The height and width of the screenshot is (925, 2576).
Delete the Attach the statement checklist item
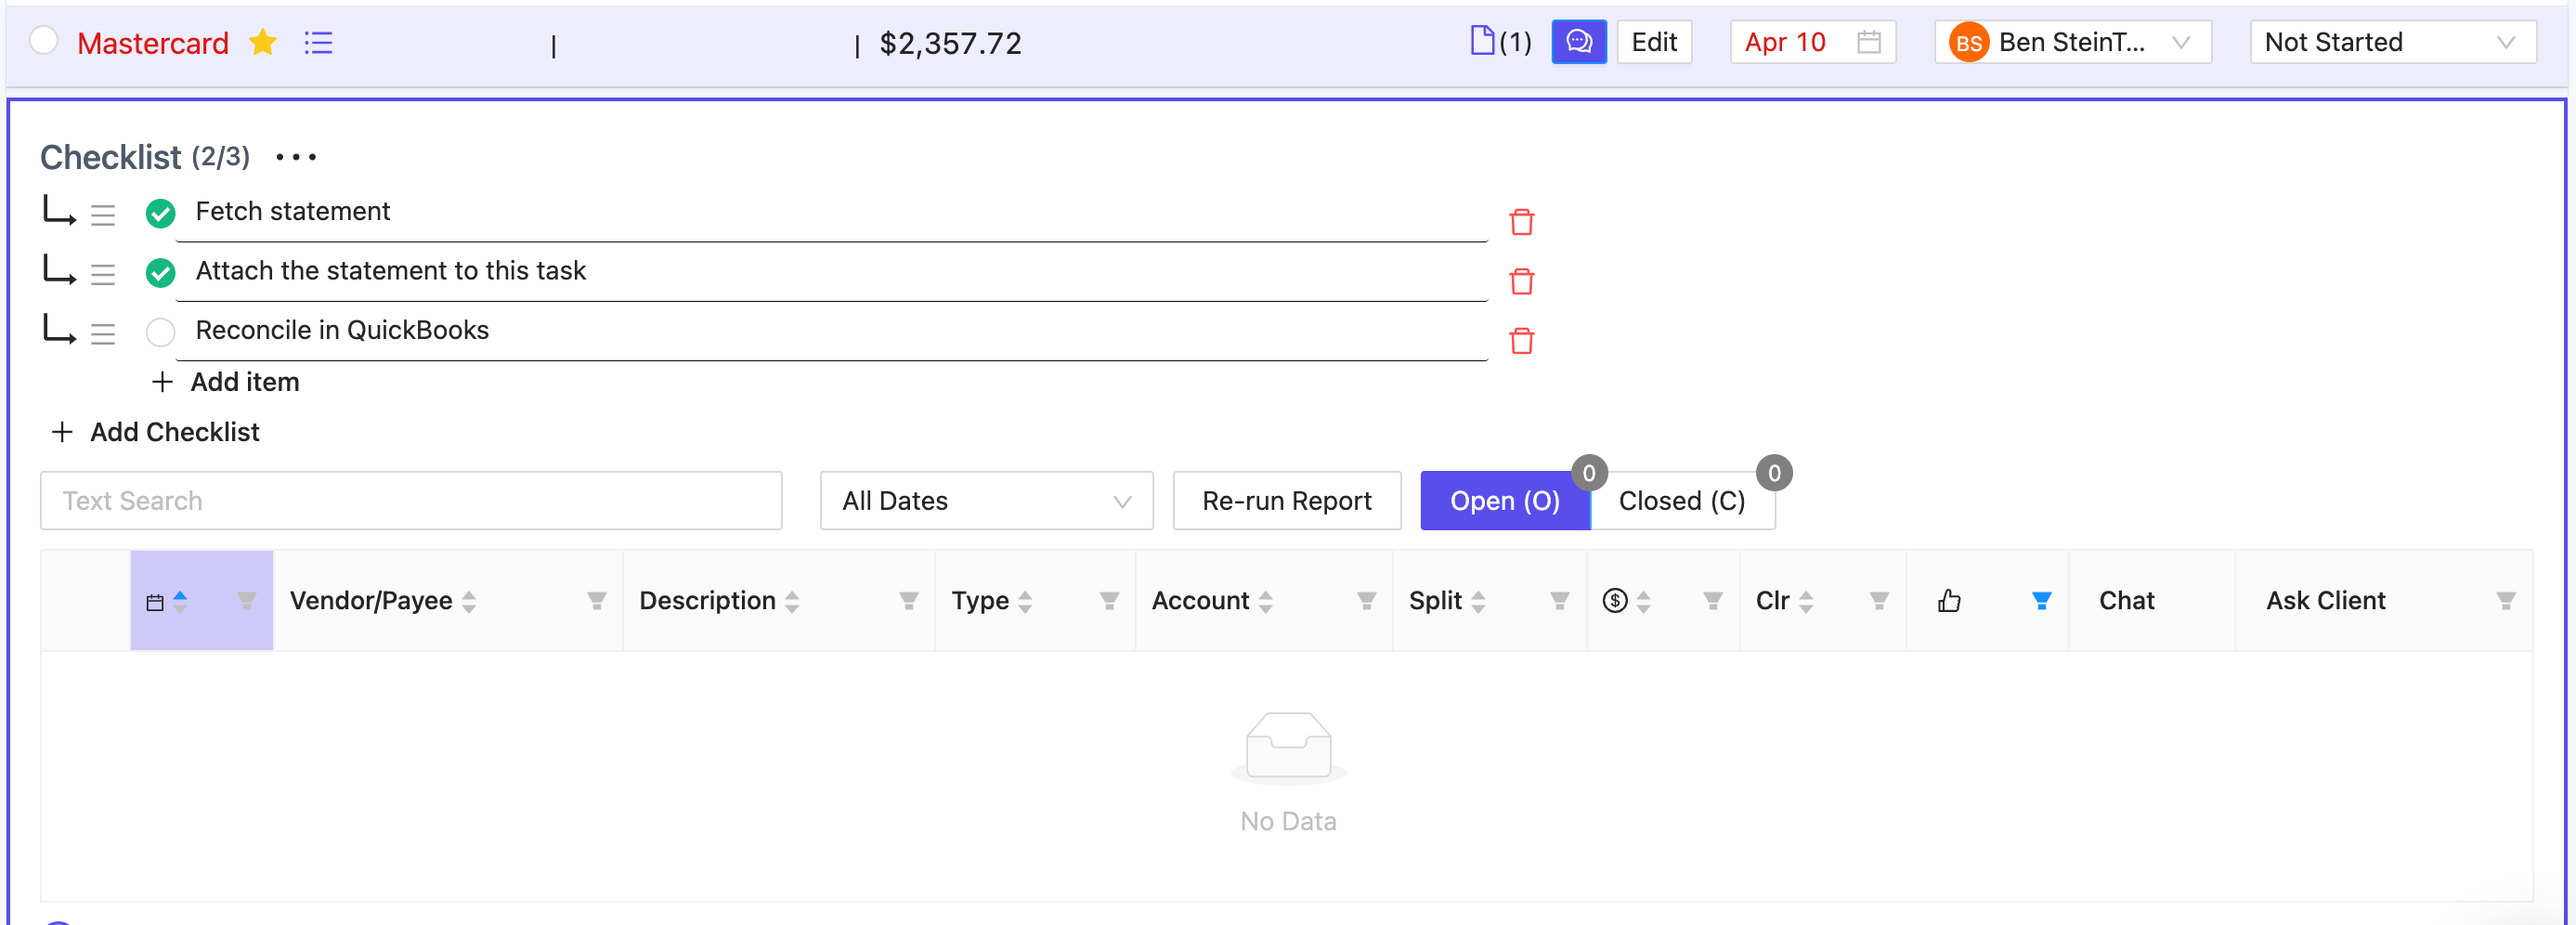tap(1522, 282)
